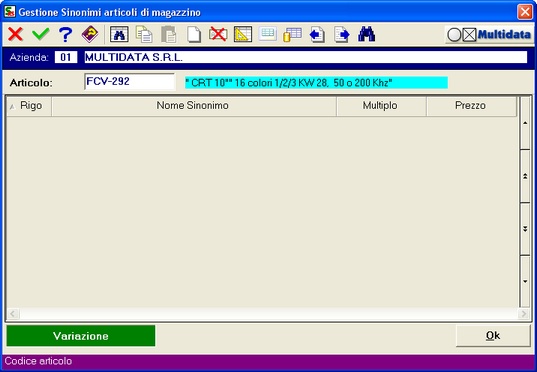The image size is (537, 372).
Task: Click the Multiplo column header
Action: [x=381, y=106]
